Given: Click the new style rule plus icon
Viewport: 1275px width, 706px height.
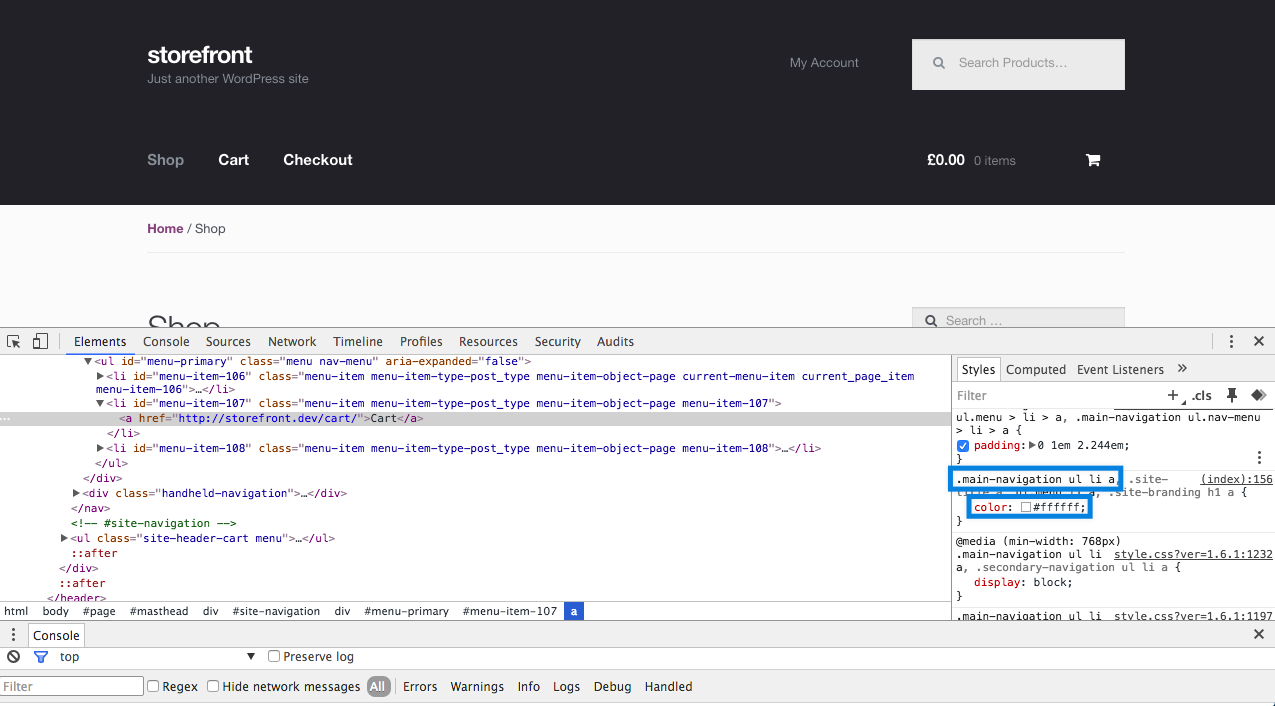Looking at the screenshot, I should click(x=1174, y=395).
